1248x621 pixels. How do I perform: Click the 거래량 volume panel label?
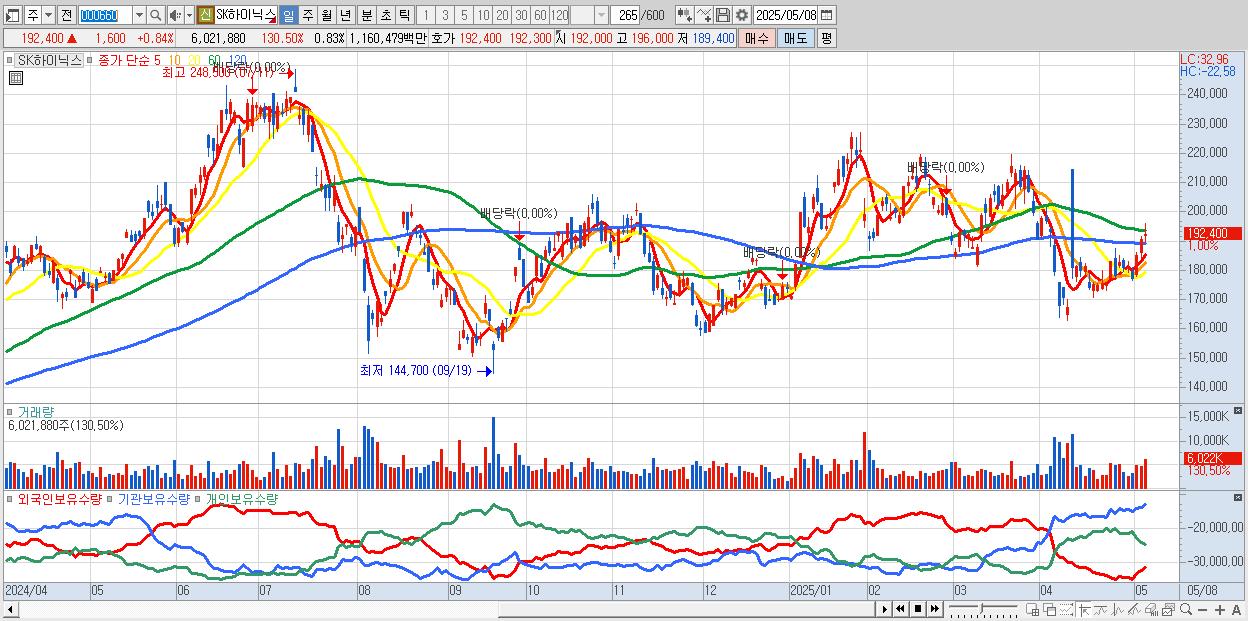pos(36,411)
